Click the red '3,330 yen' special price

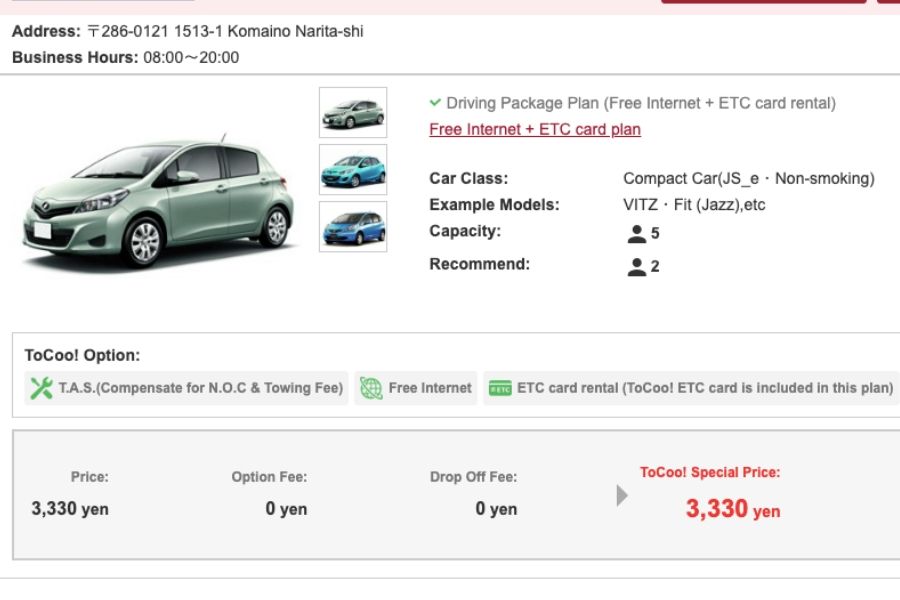pyautogui.click(x=733, y=509)
